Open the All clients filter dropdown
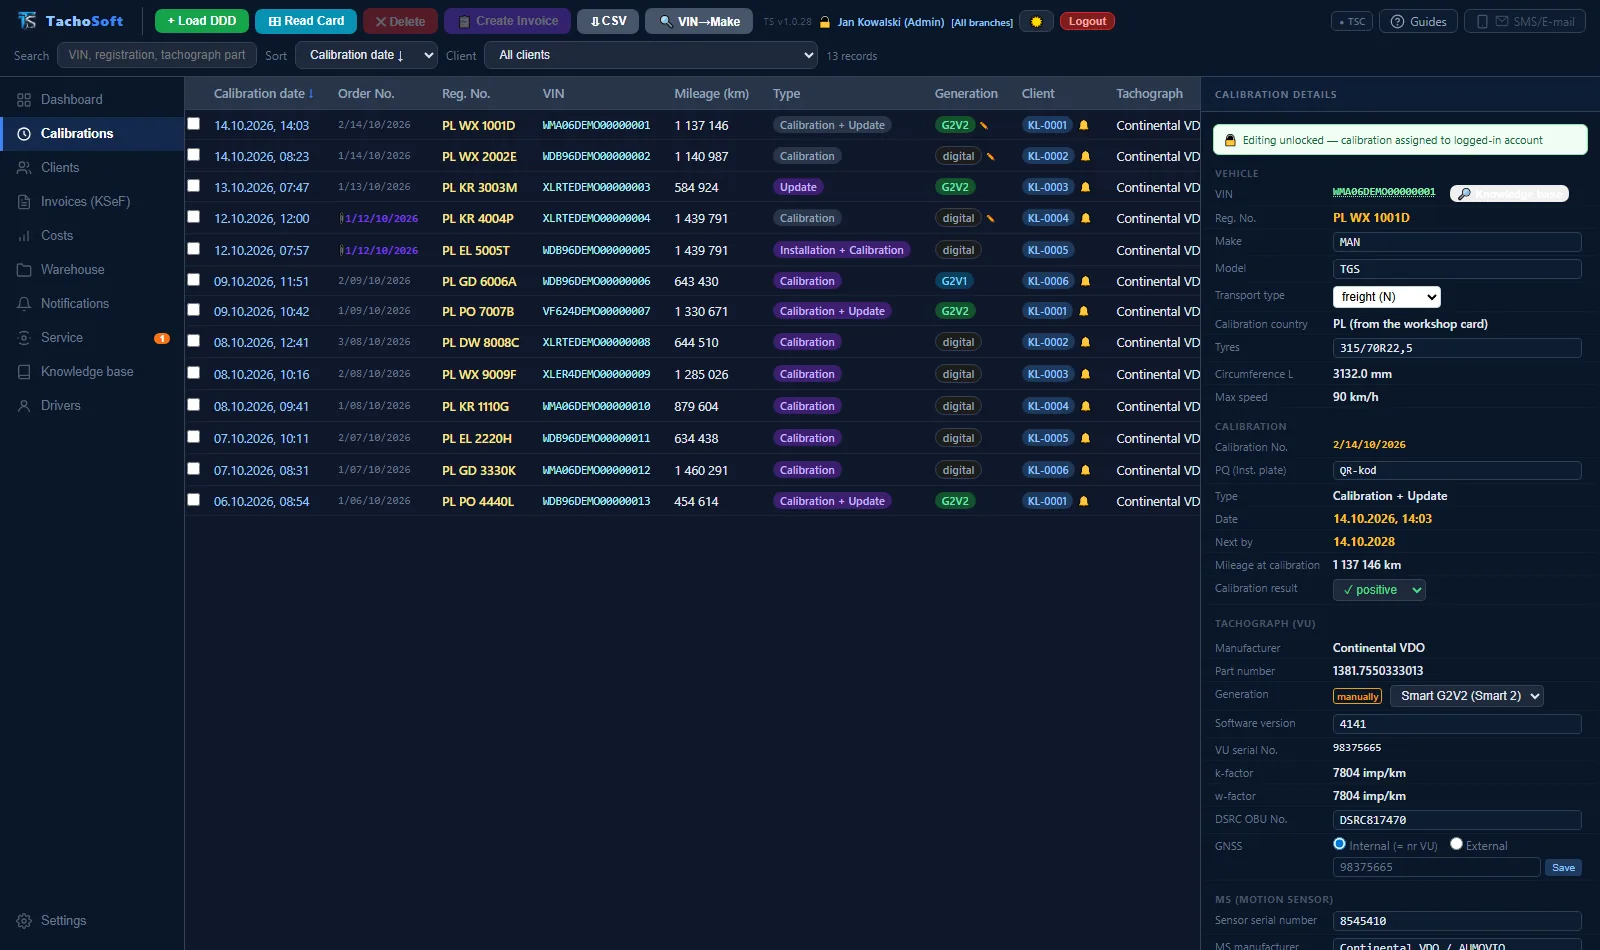 point(651,55)
